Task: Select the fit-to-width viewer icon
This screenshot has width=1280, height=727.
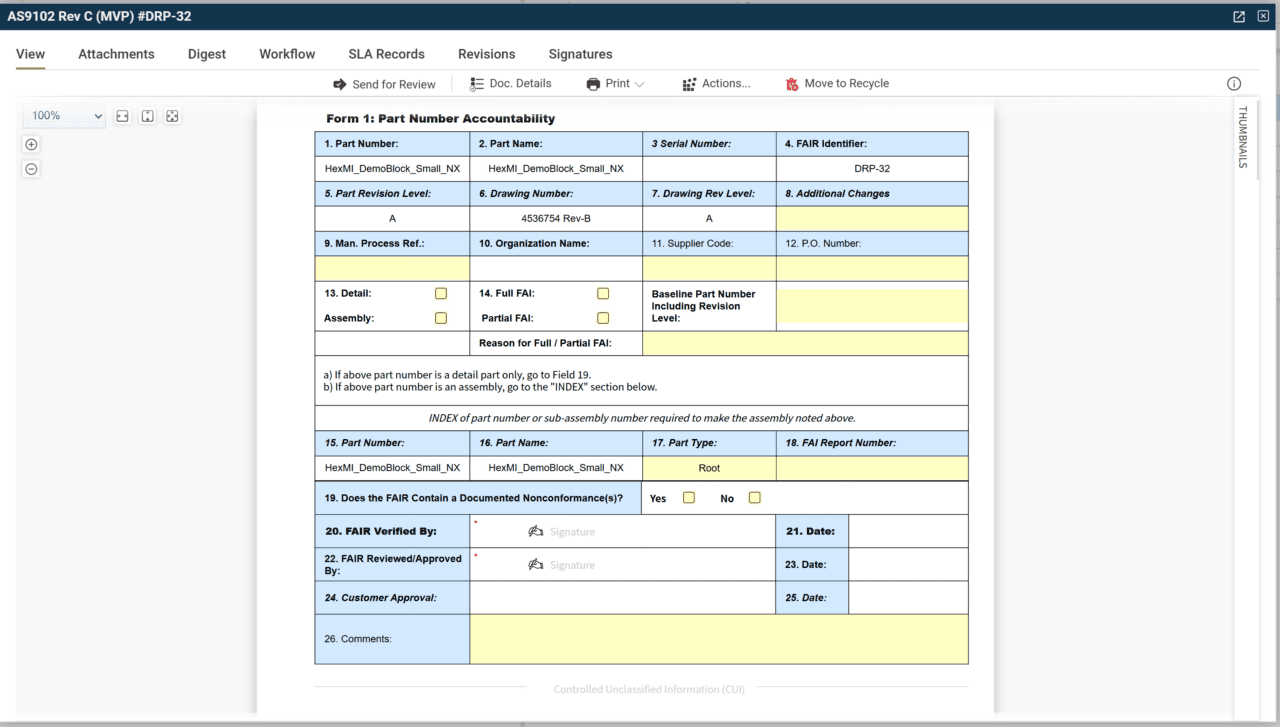Action: [122, 116]
